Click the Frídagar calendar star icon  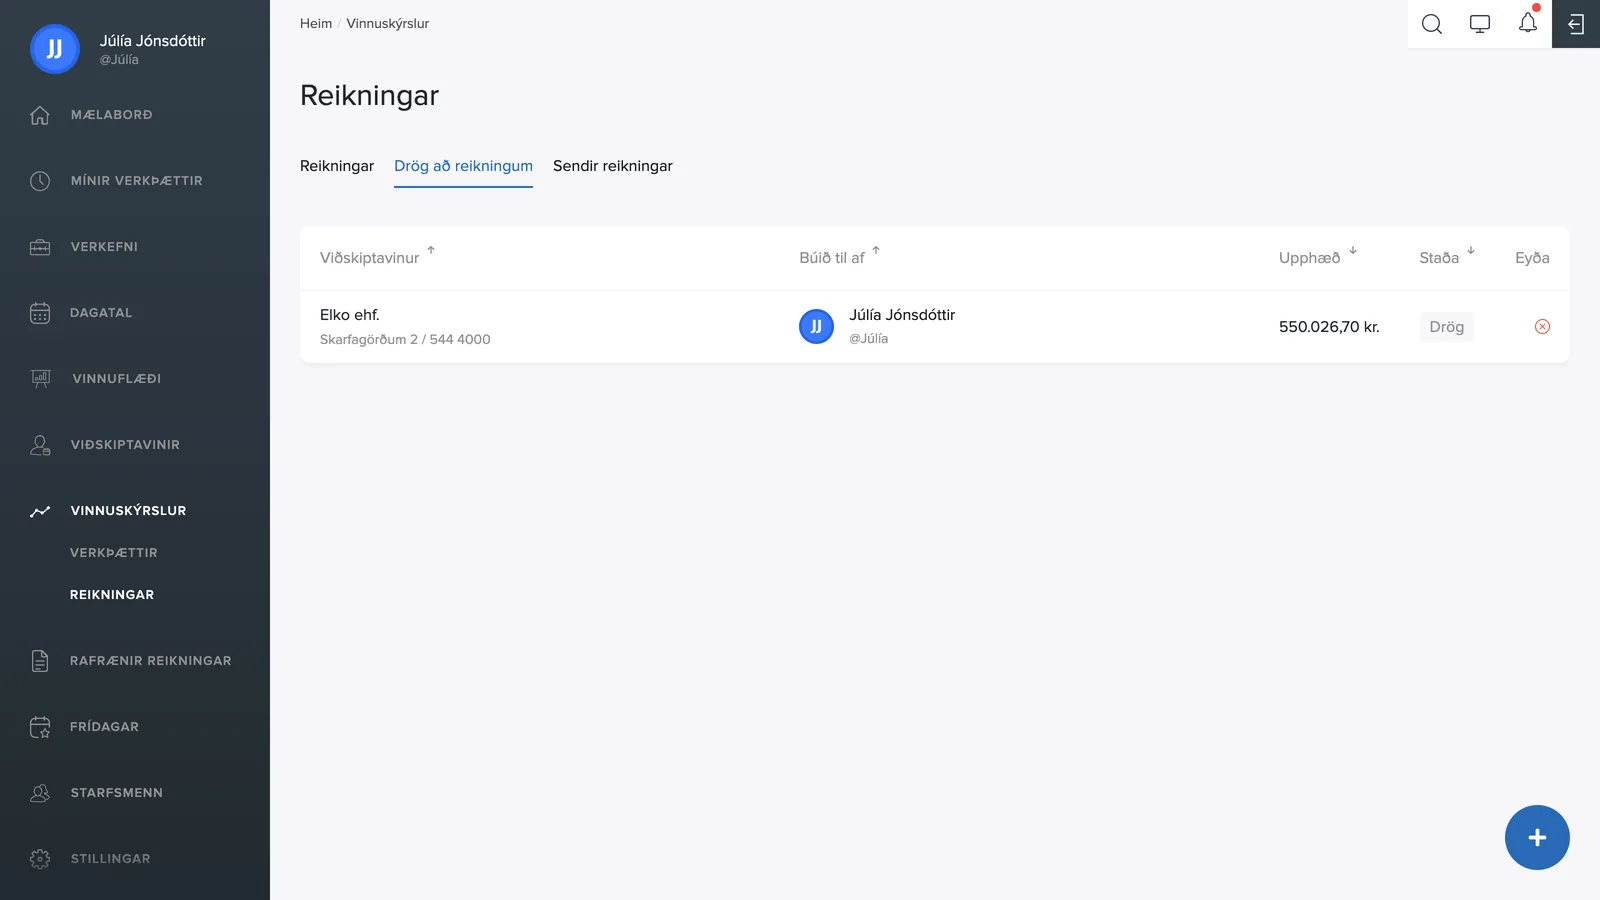click(x=40, y=727)
